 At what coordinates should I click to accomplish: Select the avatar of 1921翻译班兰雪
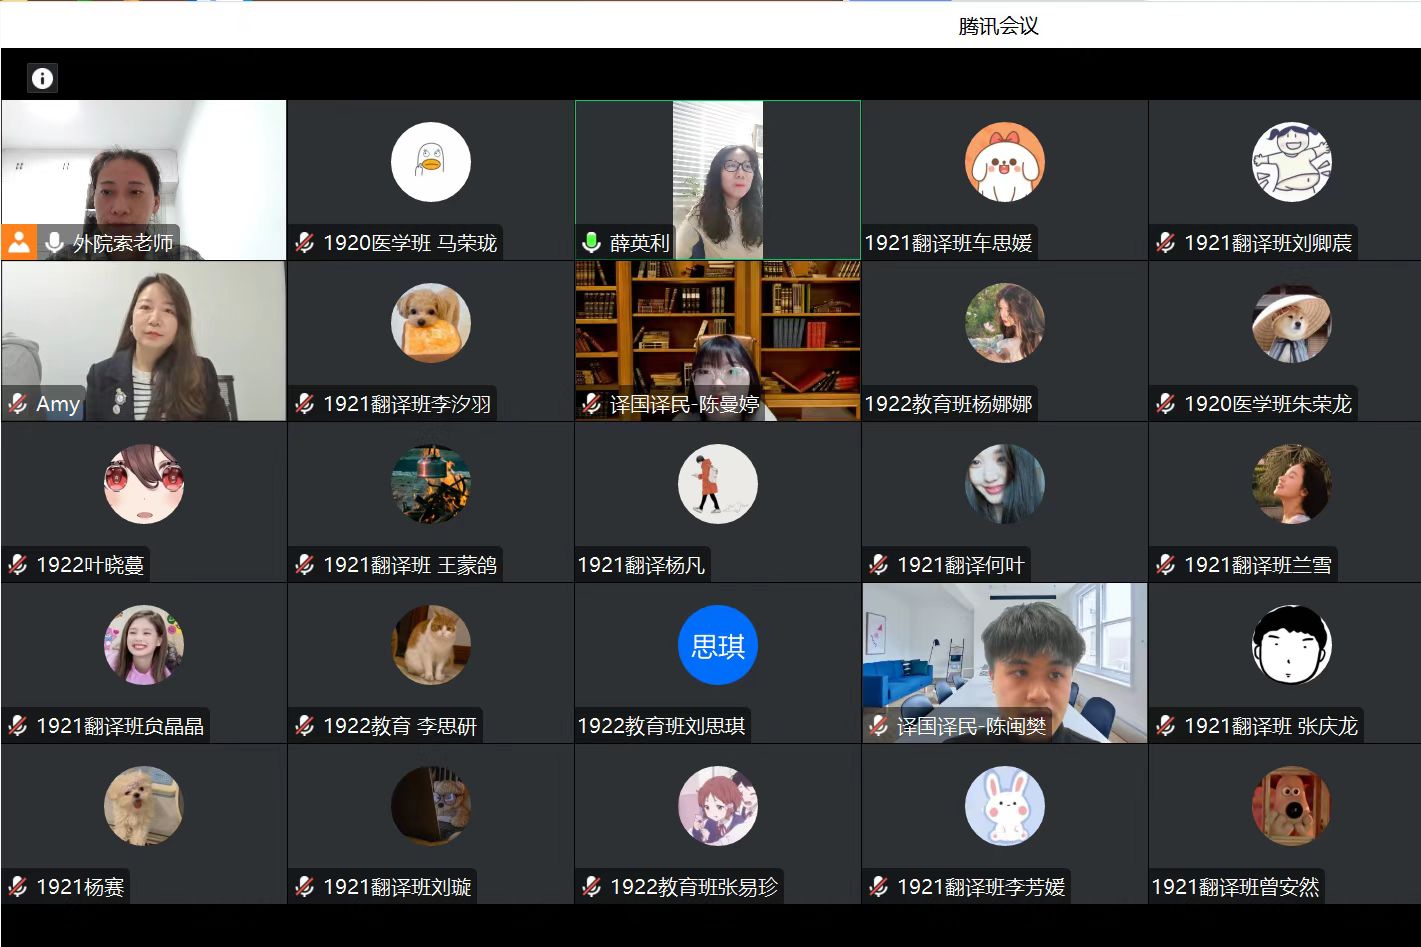1292,484
